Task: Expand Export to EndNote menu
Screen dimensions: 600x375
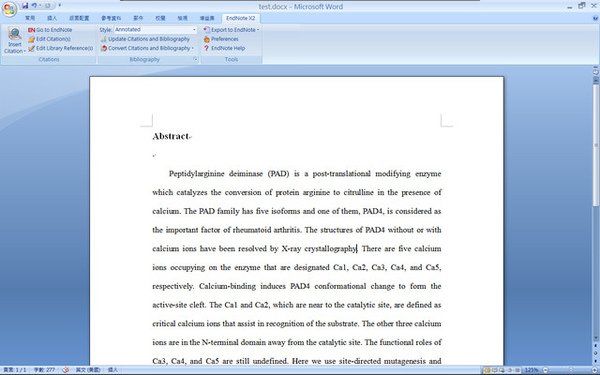Action: point(231,29)
